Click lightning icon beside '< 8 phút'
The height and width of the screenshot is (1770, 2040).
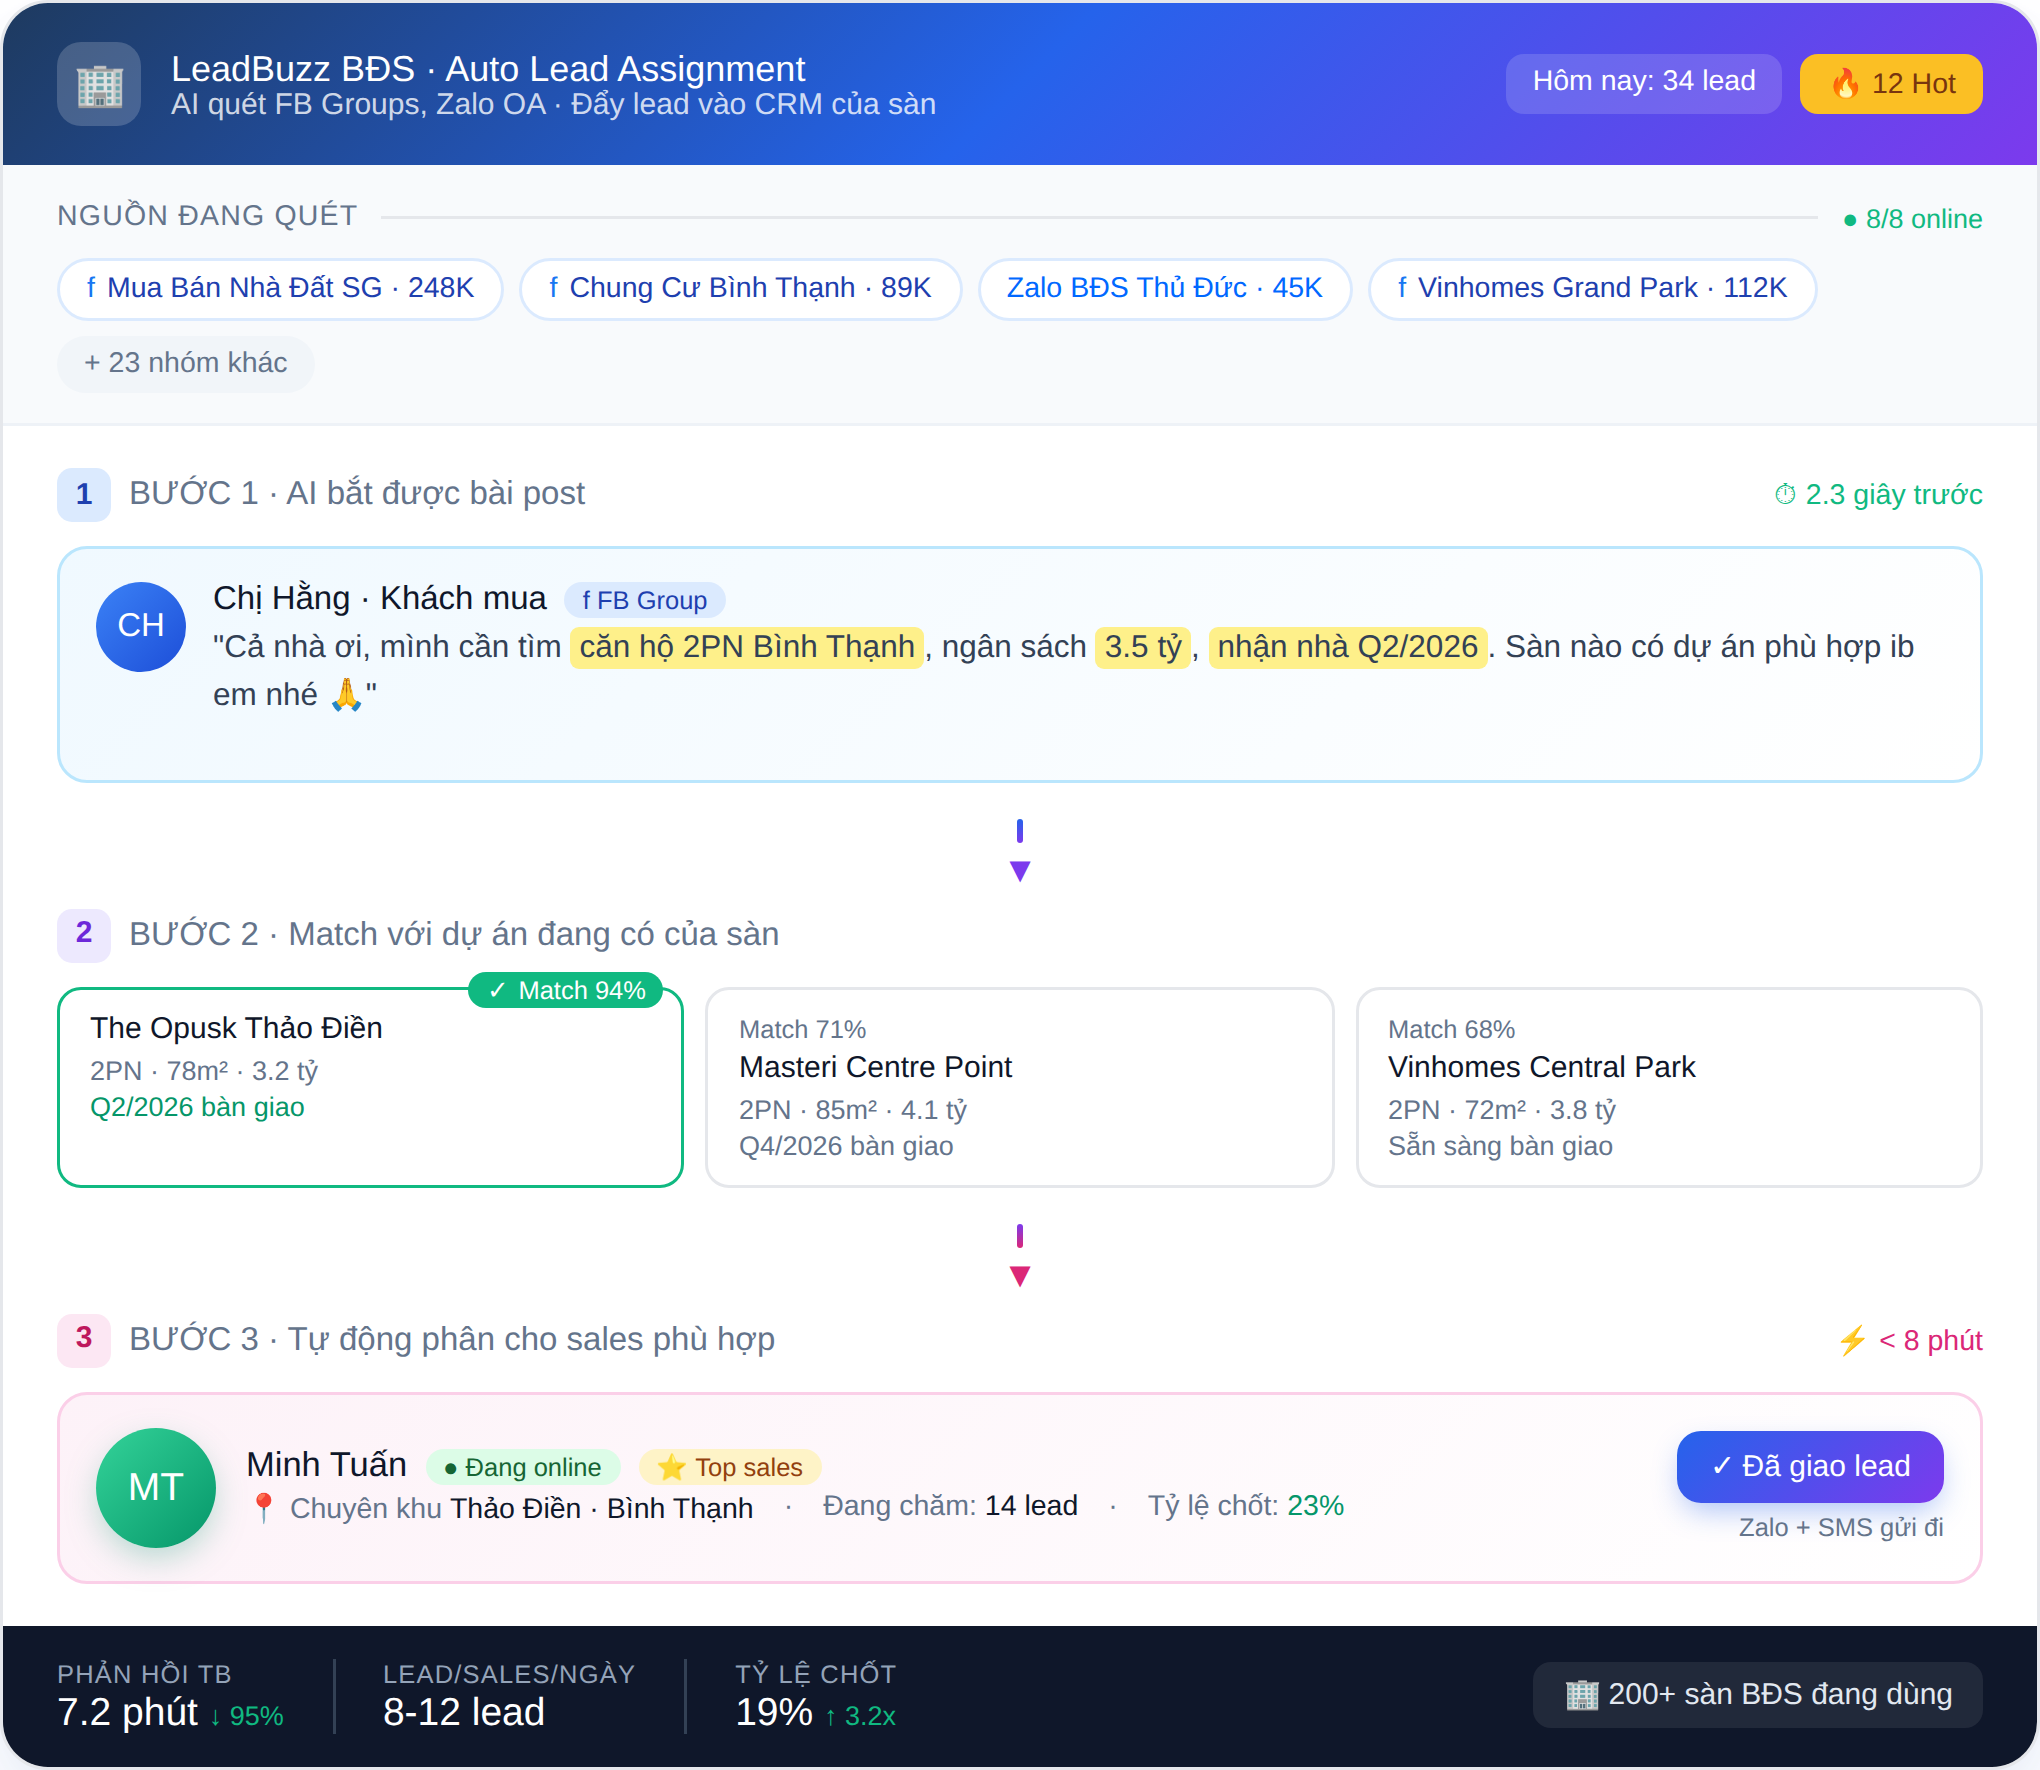[x=1852, y=1340]
